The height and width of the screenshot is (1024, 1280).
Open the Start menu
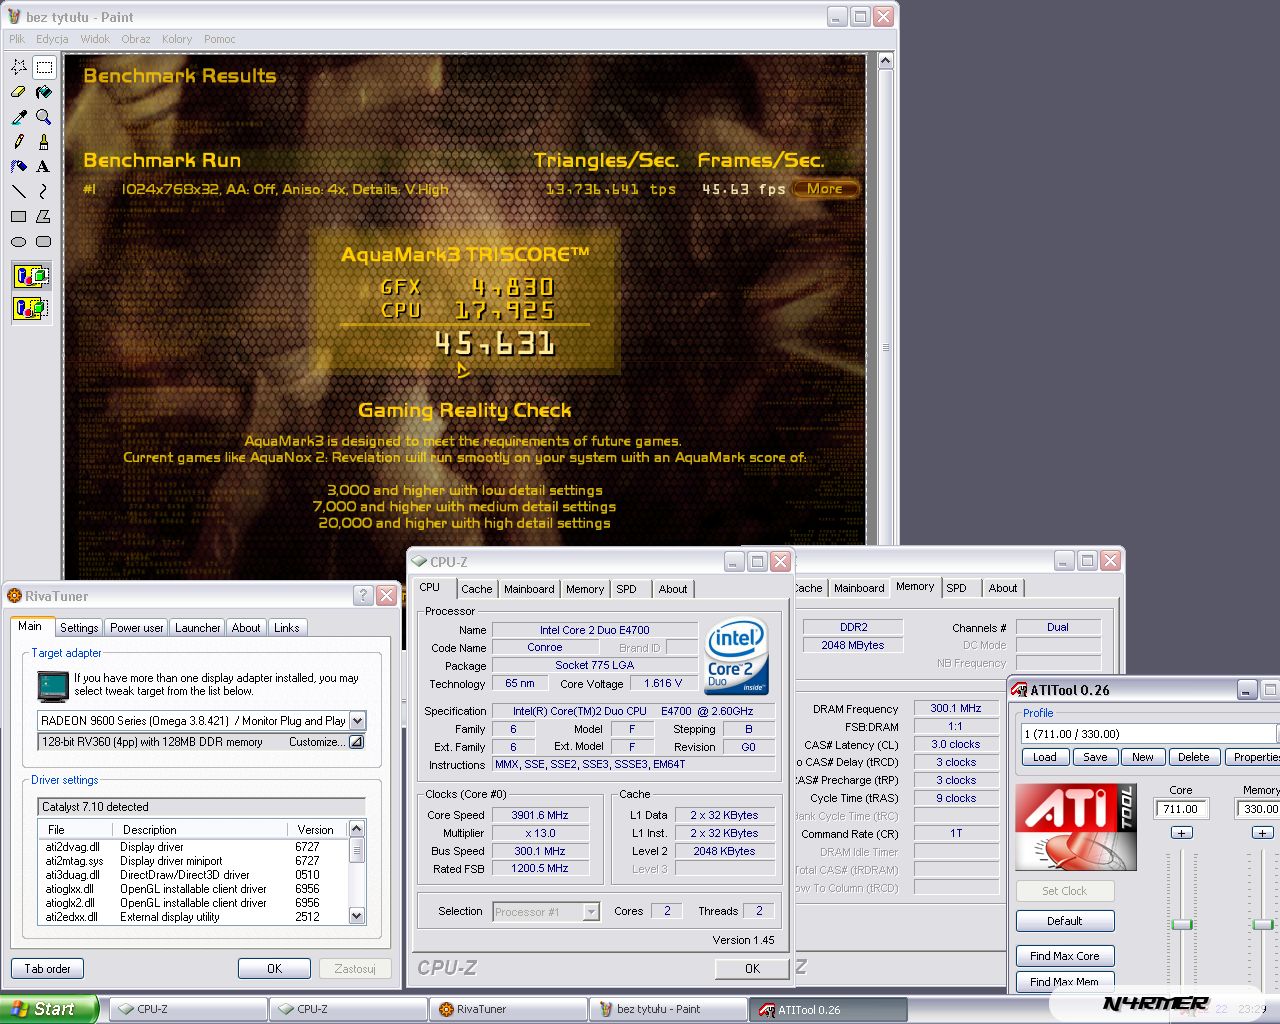(x=48, y=1009)
